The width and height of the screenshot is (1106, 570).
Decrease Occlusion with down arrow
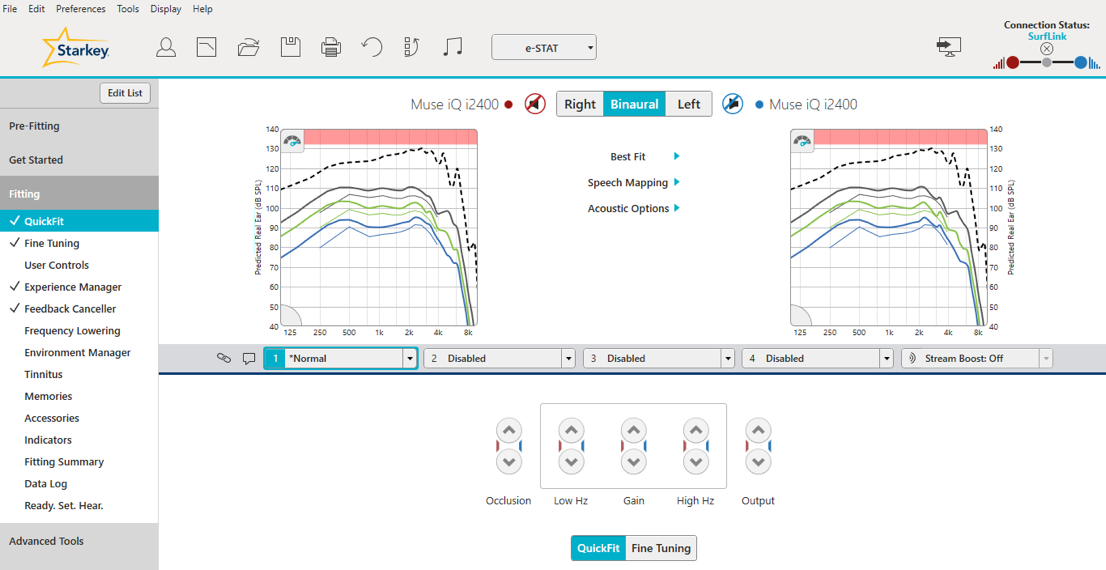tap(509, 462)
